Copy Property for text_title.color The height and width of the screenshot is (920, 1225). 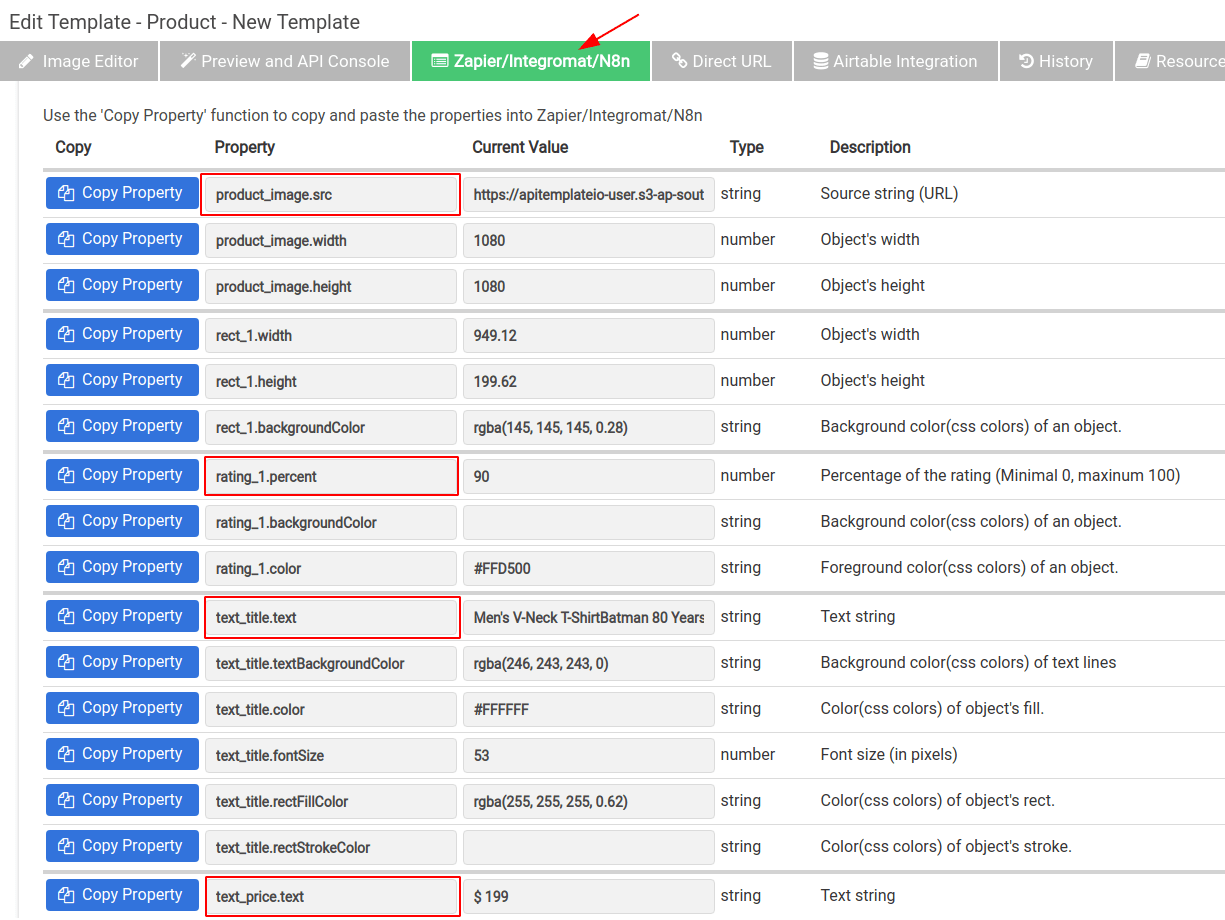click(122, 708)
